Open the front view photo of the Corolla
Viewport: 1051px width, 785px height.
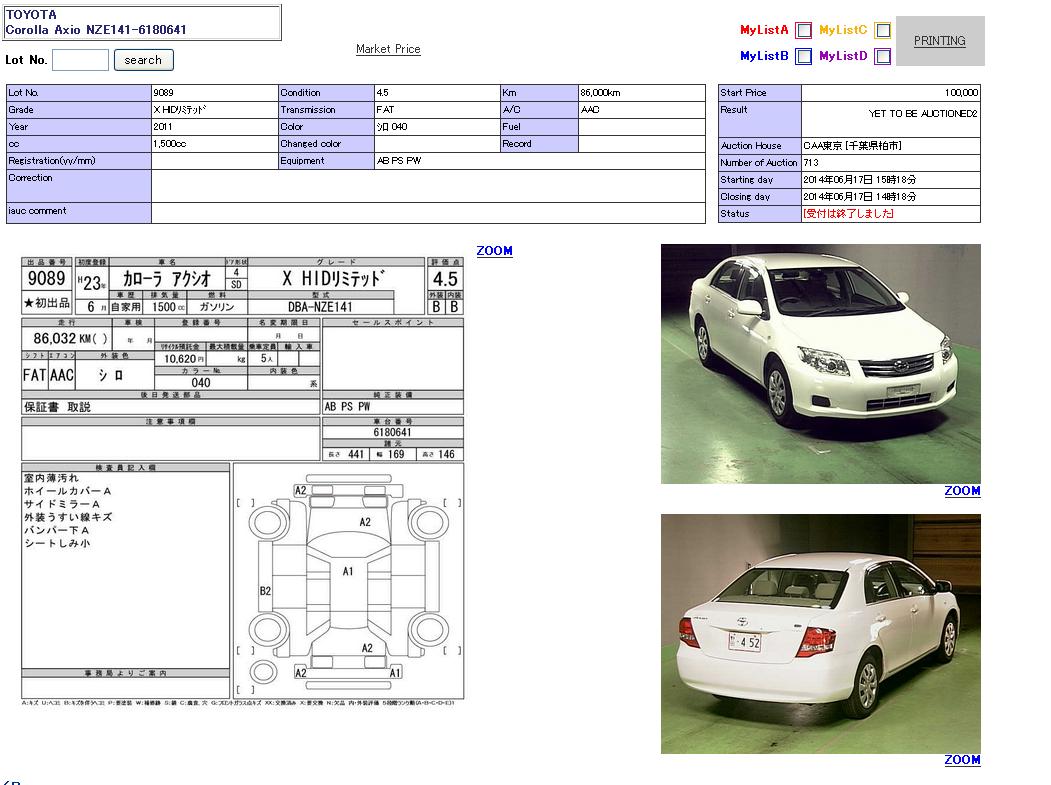(820, 364)
